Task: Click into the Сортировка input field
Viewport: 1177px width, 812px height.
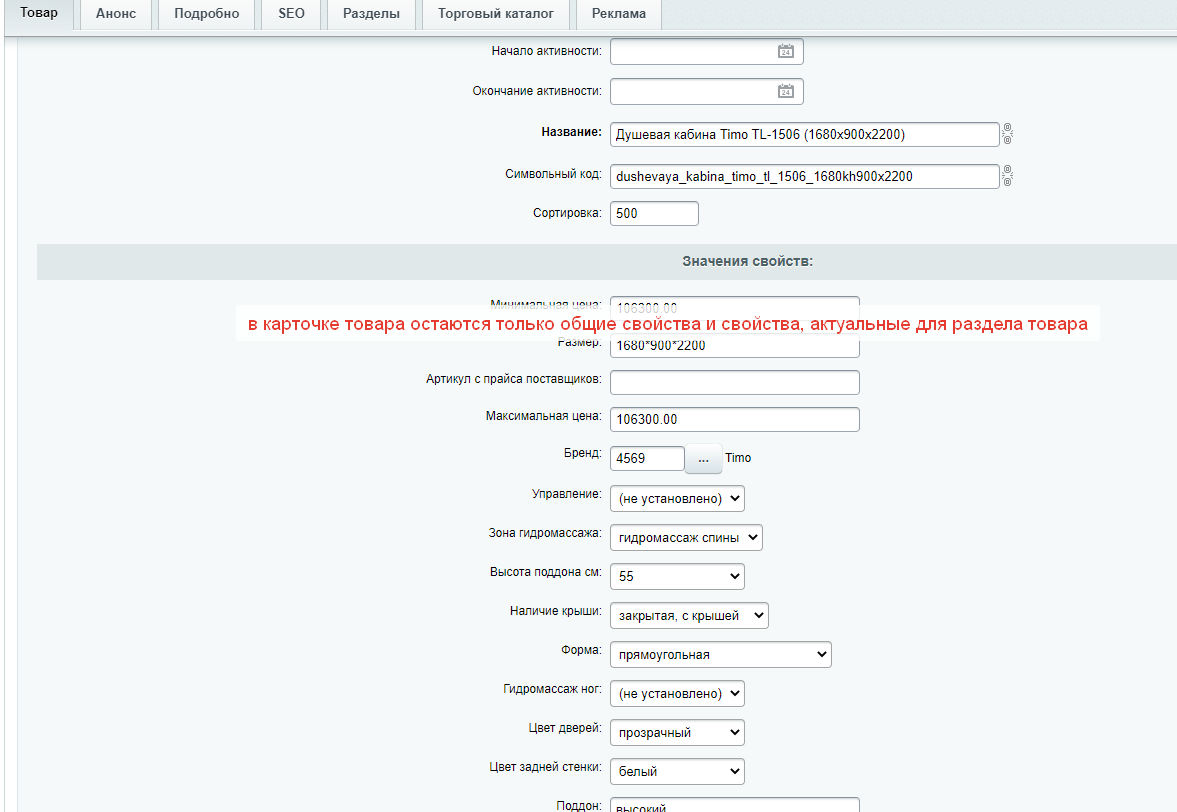Action: click(654, 214)
